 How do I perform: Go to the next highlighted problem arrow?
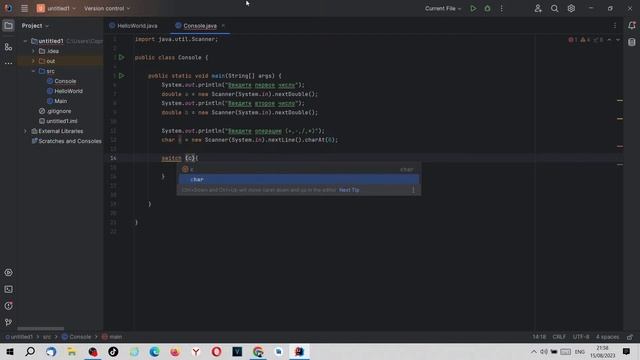coord(618,40)
